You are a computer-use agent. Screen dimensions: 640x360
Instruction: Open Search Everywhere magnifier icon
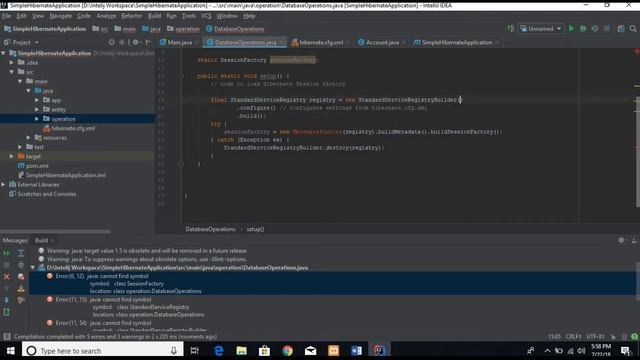tap(633, 29)
